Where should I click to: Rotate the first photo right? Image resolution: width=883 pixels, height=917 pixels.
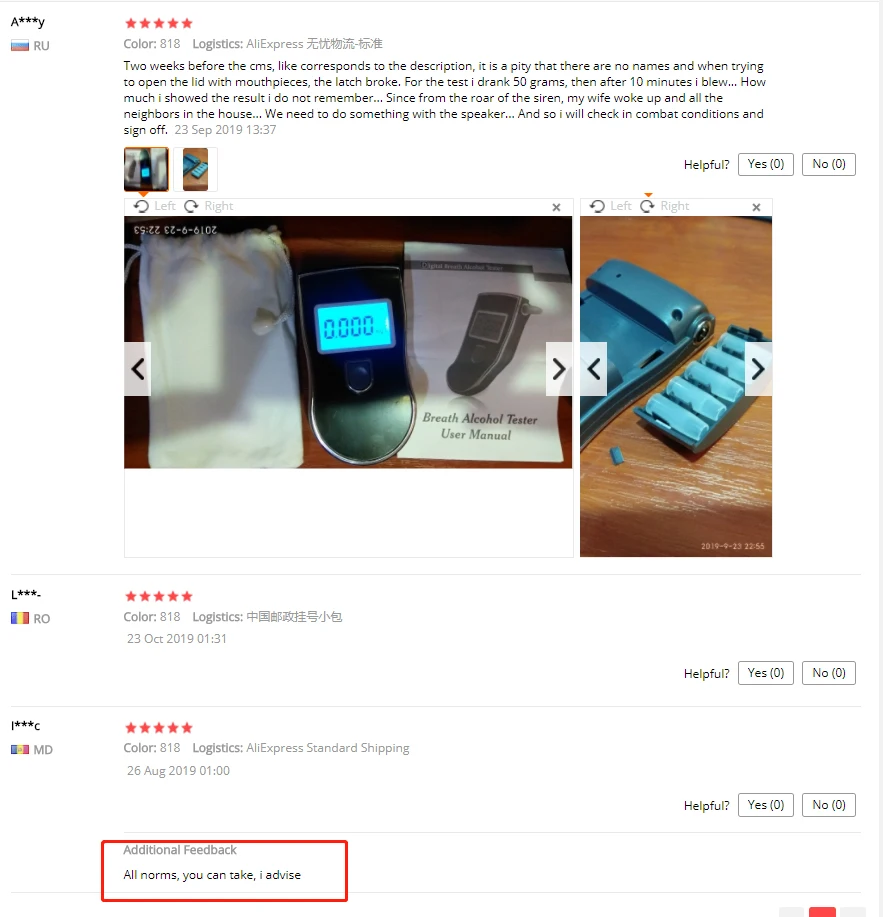coord(209,206)
